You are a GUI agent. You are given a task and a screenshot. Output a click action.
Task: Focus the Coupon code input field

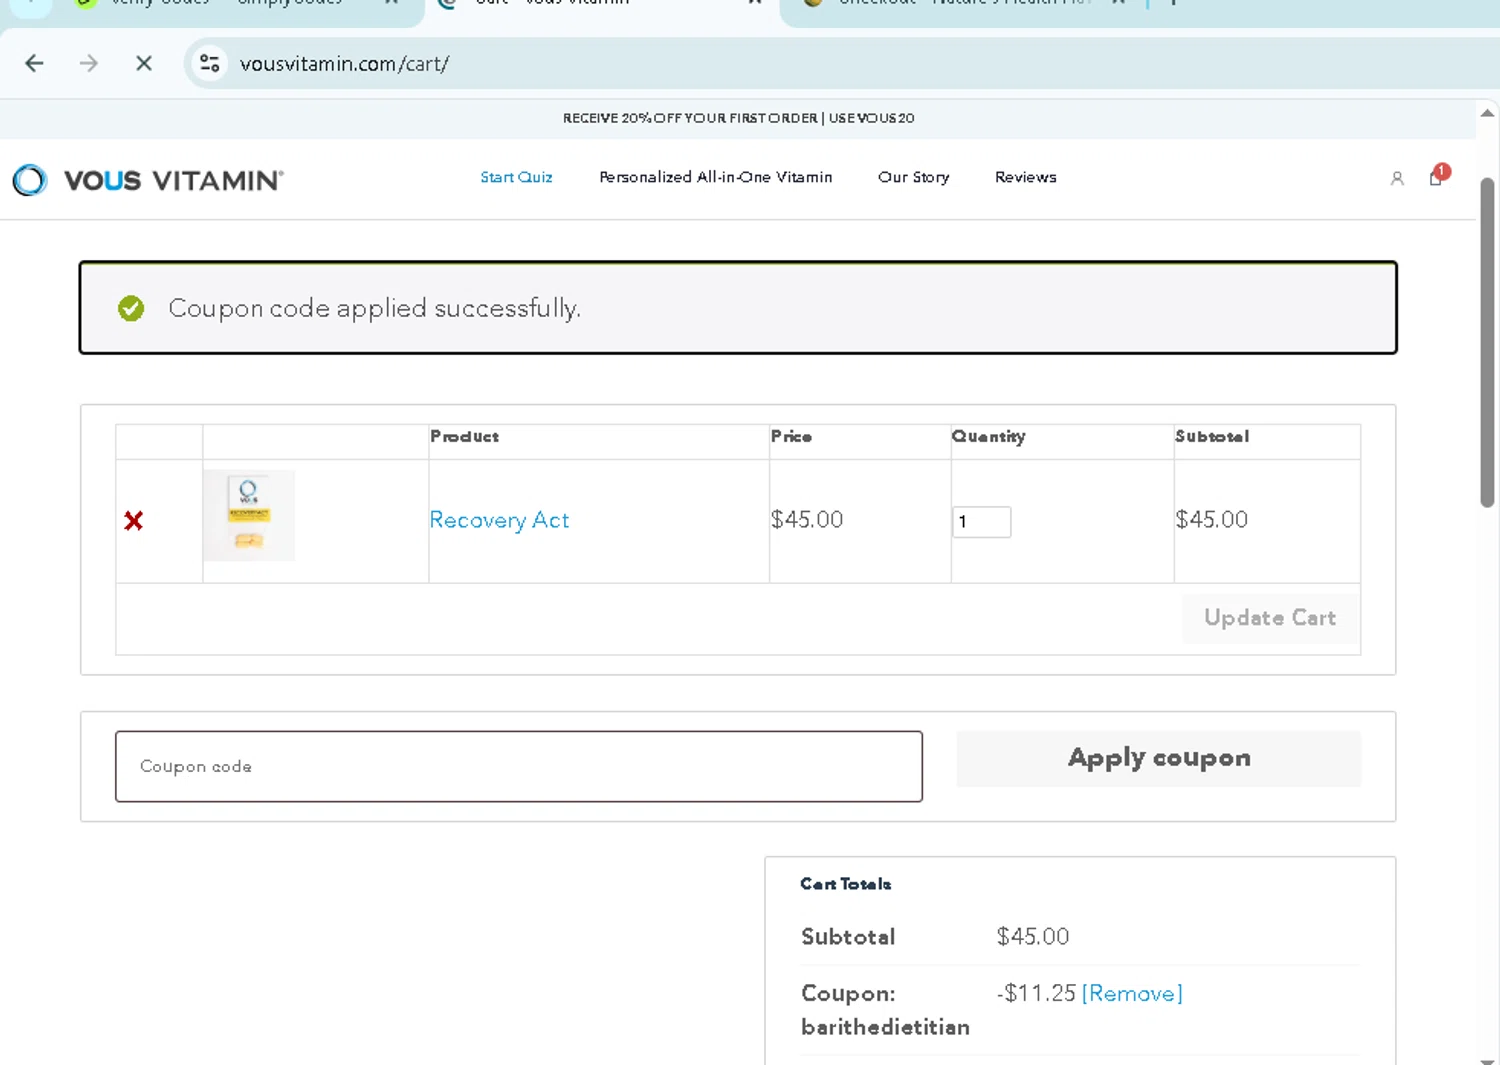pos(519,766)
